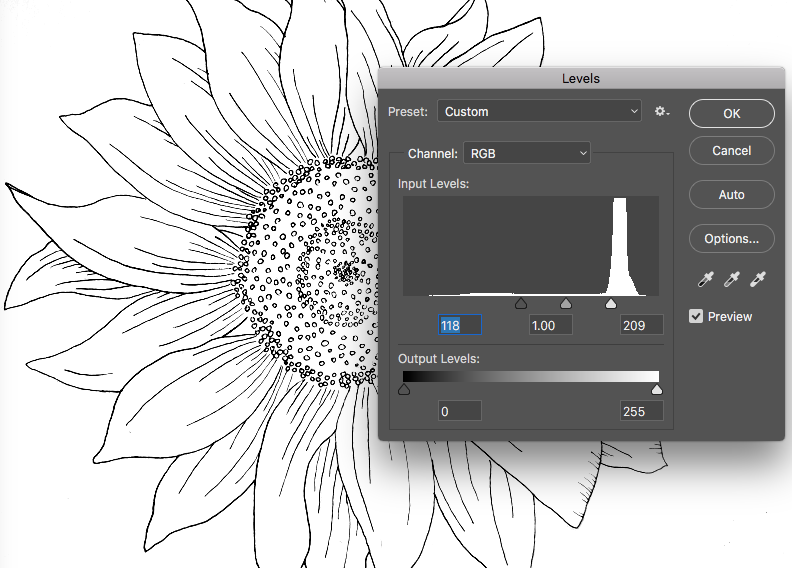Click the output levels field showing 255
The image size is (792, 568).
[x=641, y=411]
